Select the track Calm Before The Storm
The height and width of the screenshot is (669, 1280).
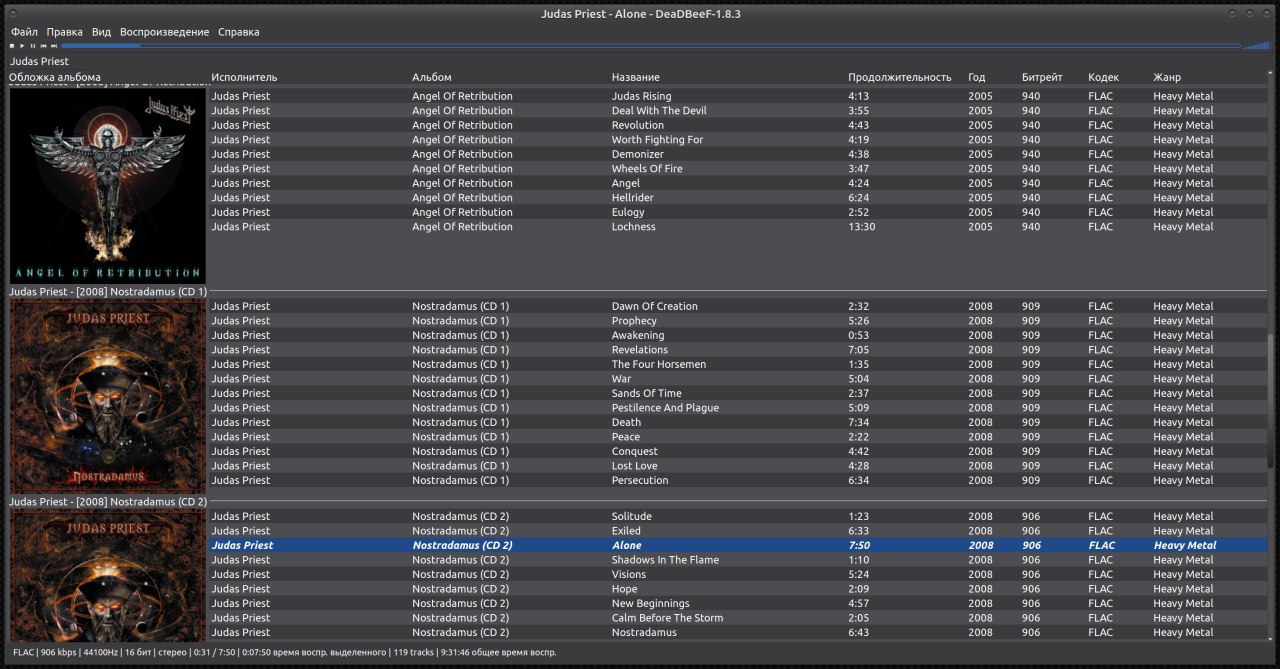738,618
